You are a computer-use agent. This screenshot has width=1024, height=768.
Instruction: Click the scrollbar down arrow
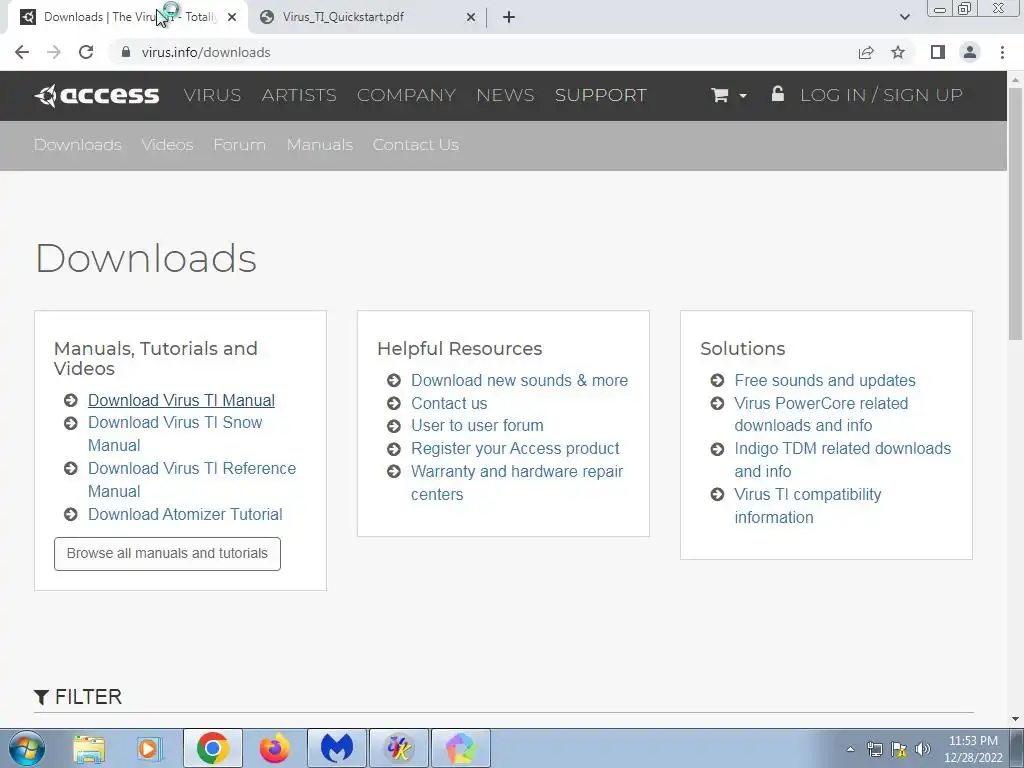pos(1015,719)
